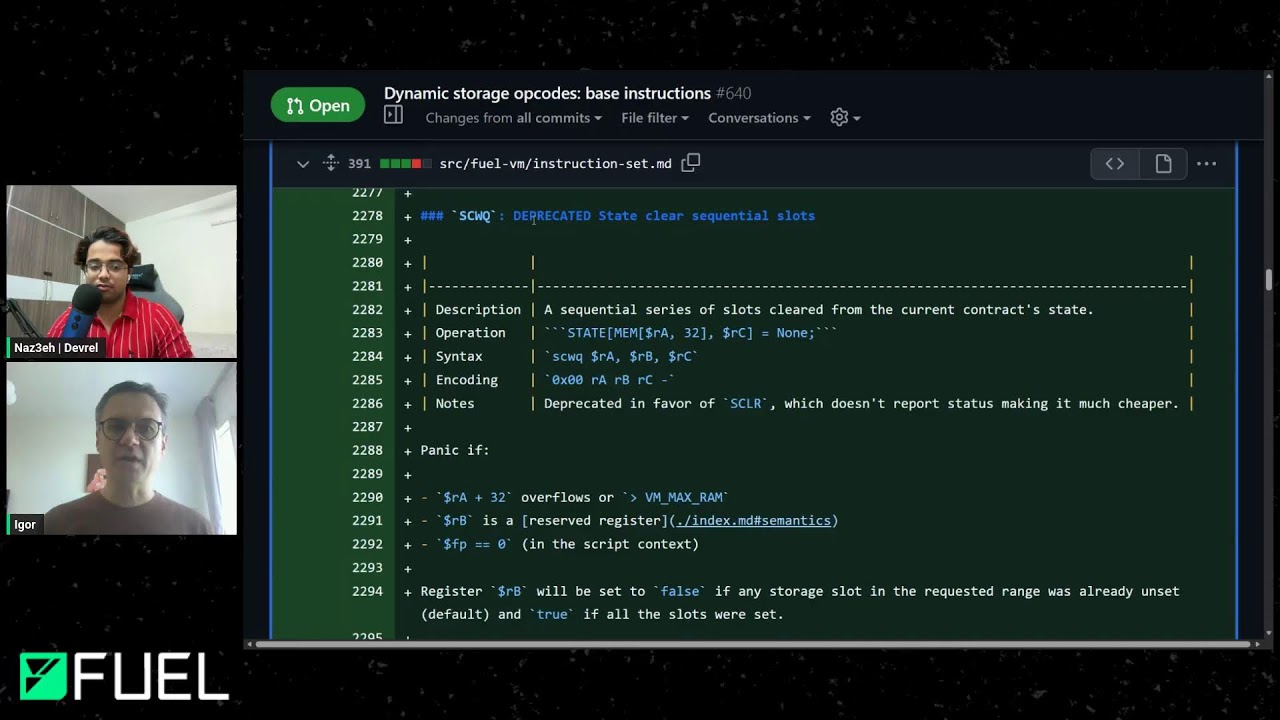Click the 'scwq $rA, $rB, $rC' syntax text
Screen dimensions: 1280x720
tap(621, 357)
